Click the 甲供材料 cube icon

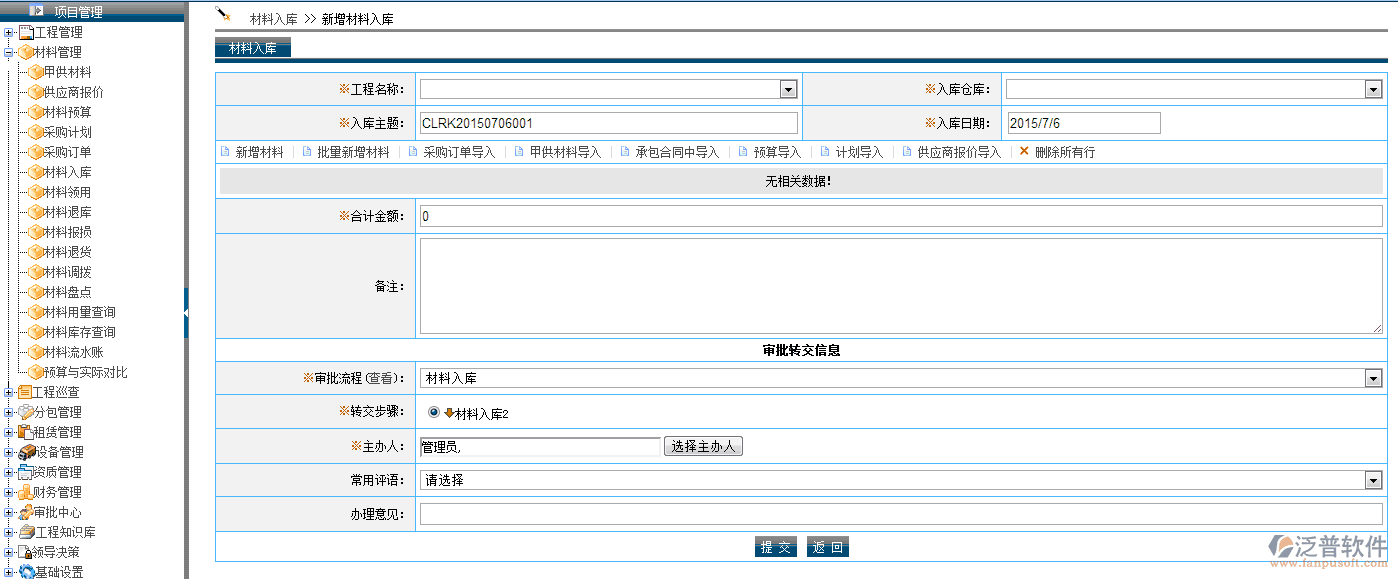pos(35,72)
